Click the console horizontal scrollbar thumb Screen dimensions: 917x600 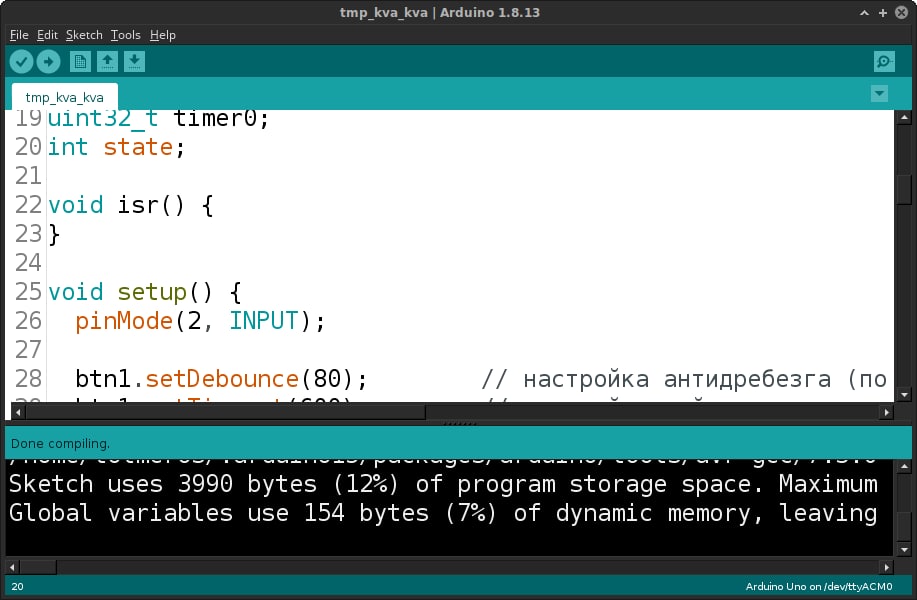[x=38, y=567]
